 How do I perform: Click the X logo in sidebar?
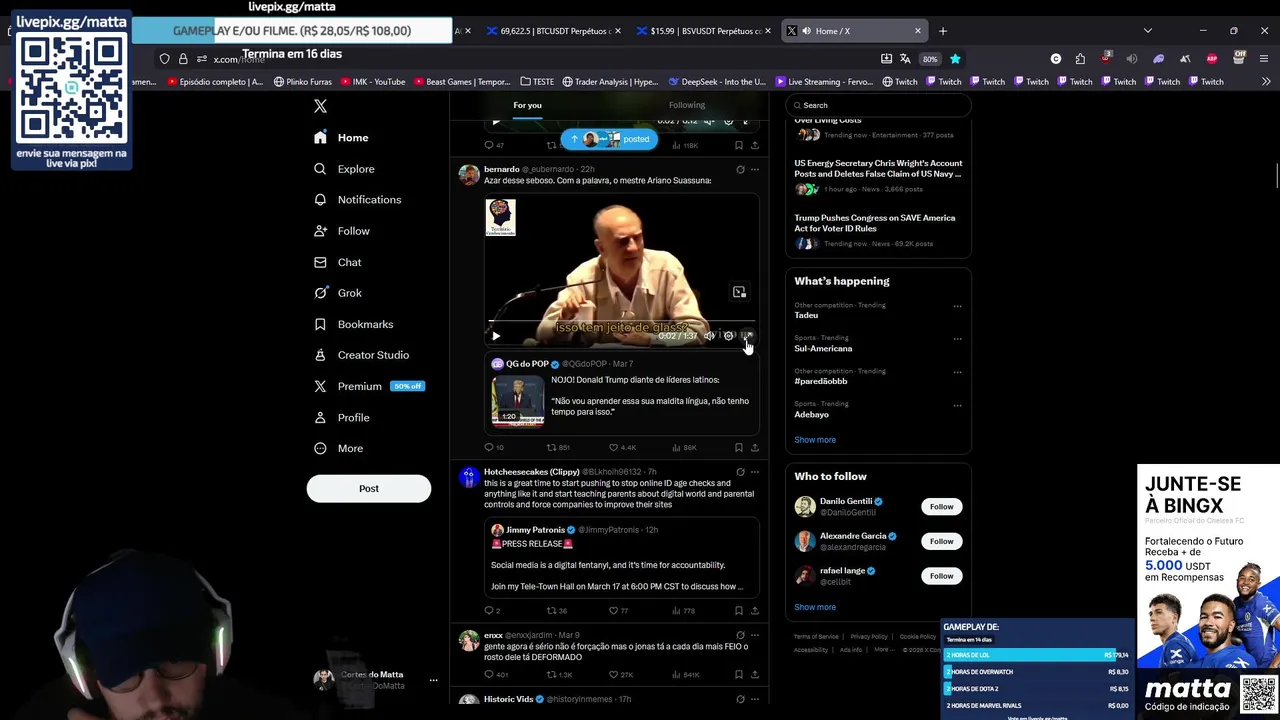[x=320, y=106]
